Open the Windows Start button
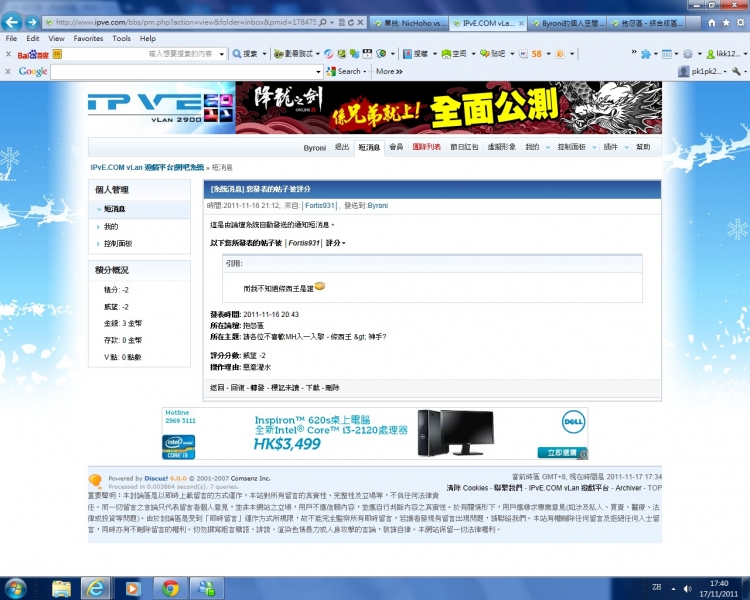The height and width of the screenshot is (600, 750). tap(14, 589)
